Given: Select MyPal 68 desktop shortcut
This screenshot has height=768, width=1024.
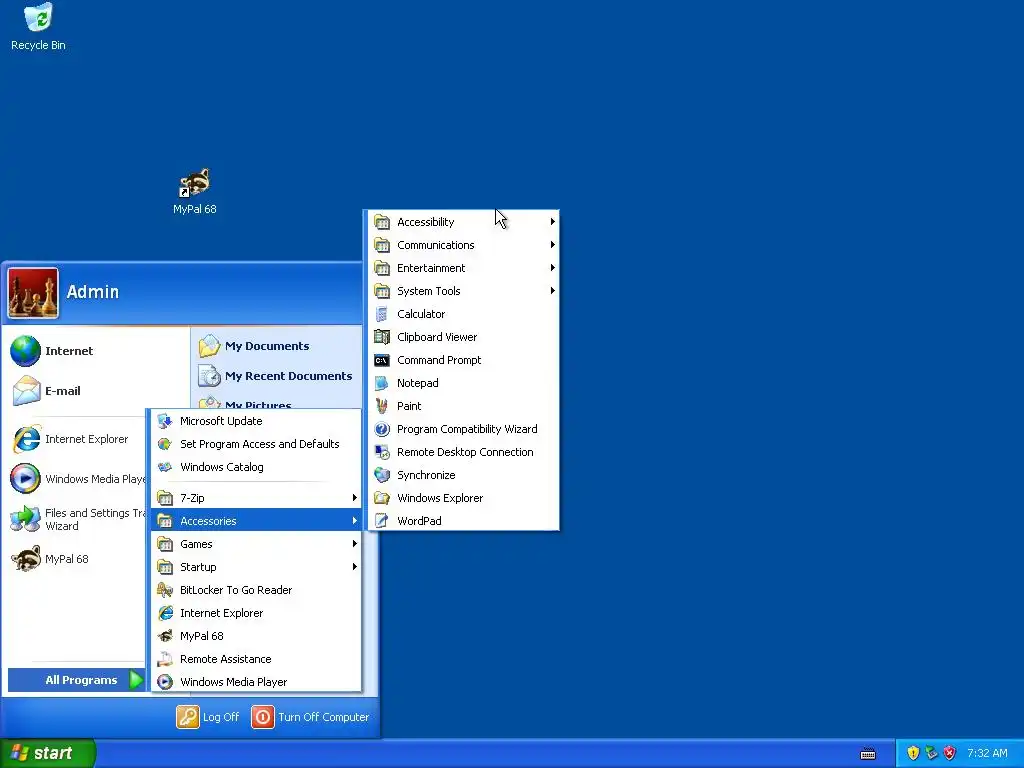Looking at the screenshot, I should (x=195, y=192).
